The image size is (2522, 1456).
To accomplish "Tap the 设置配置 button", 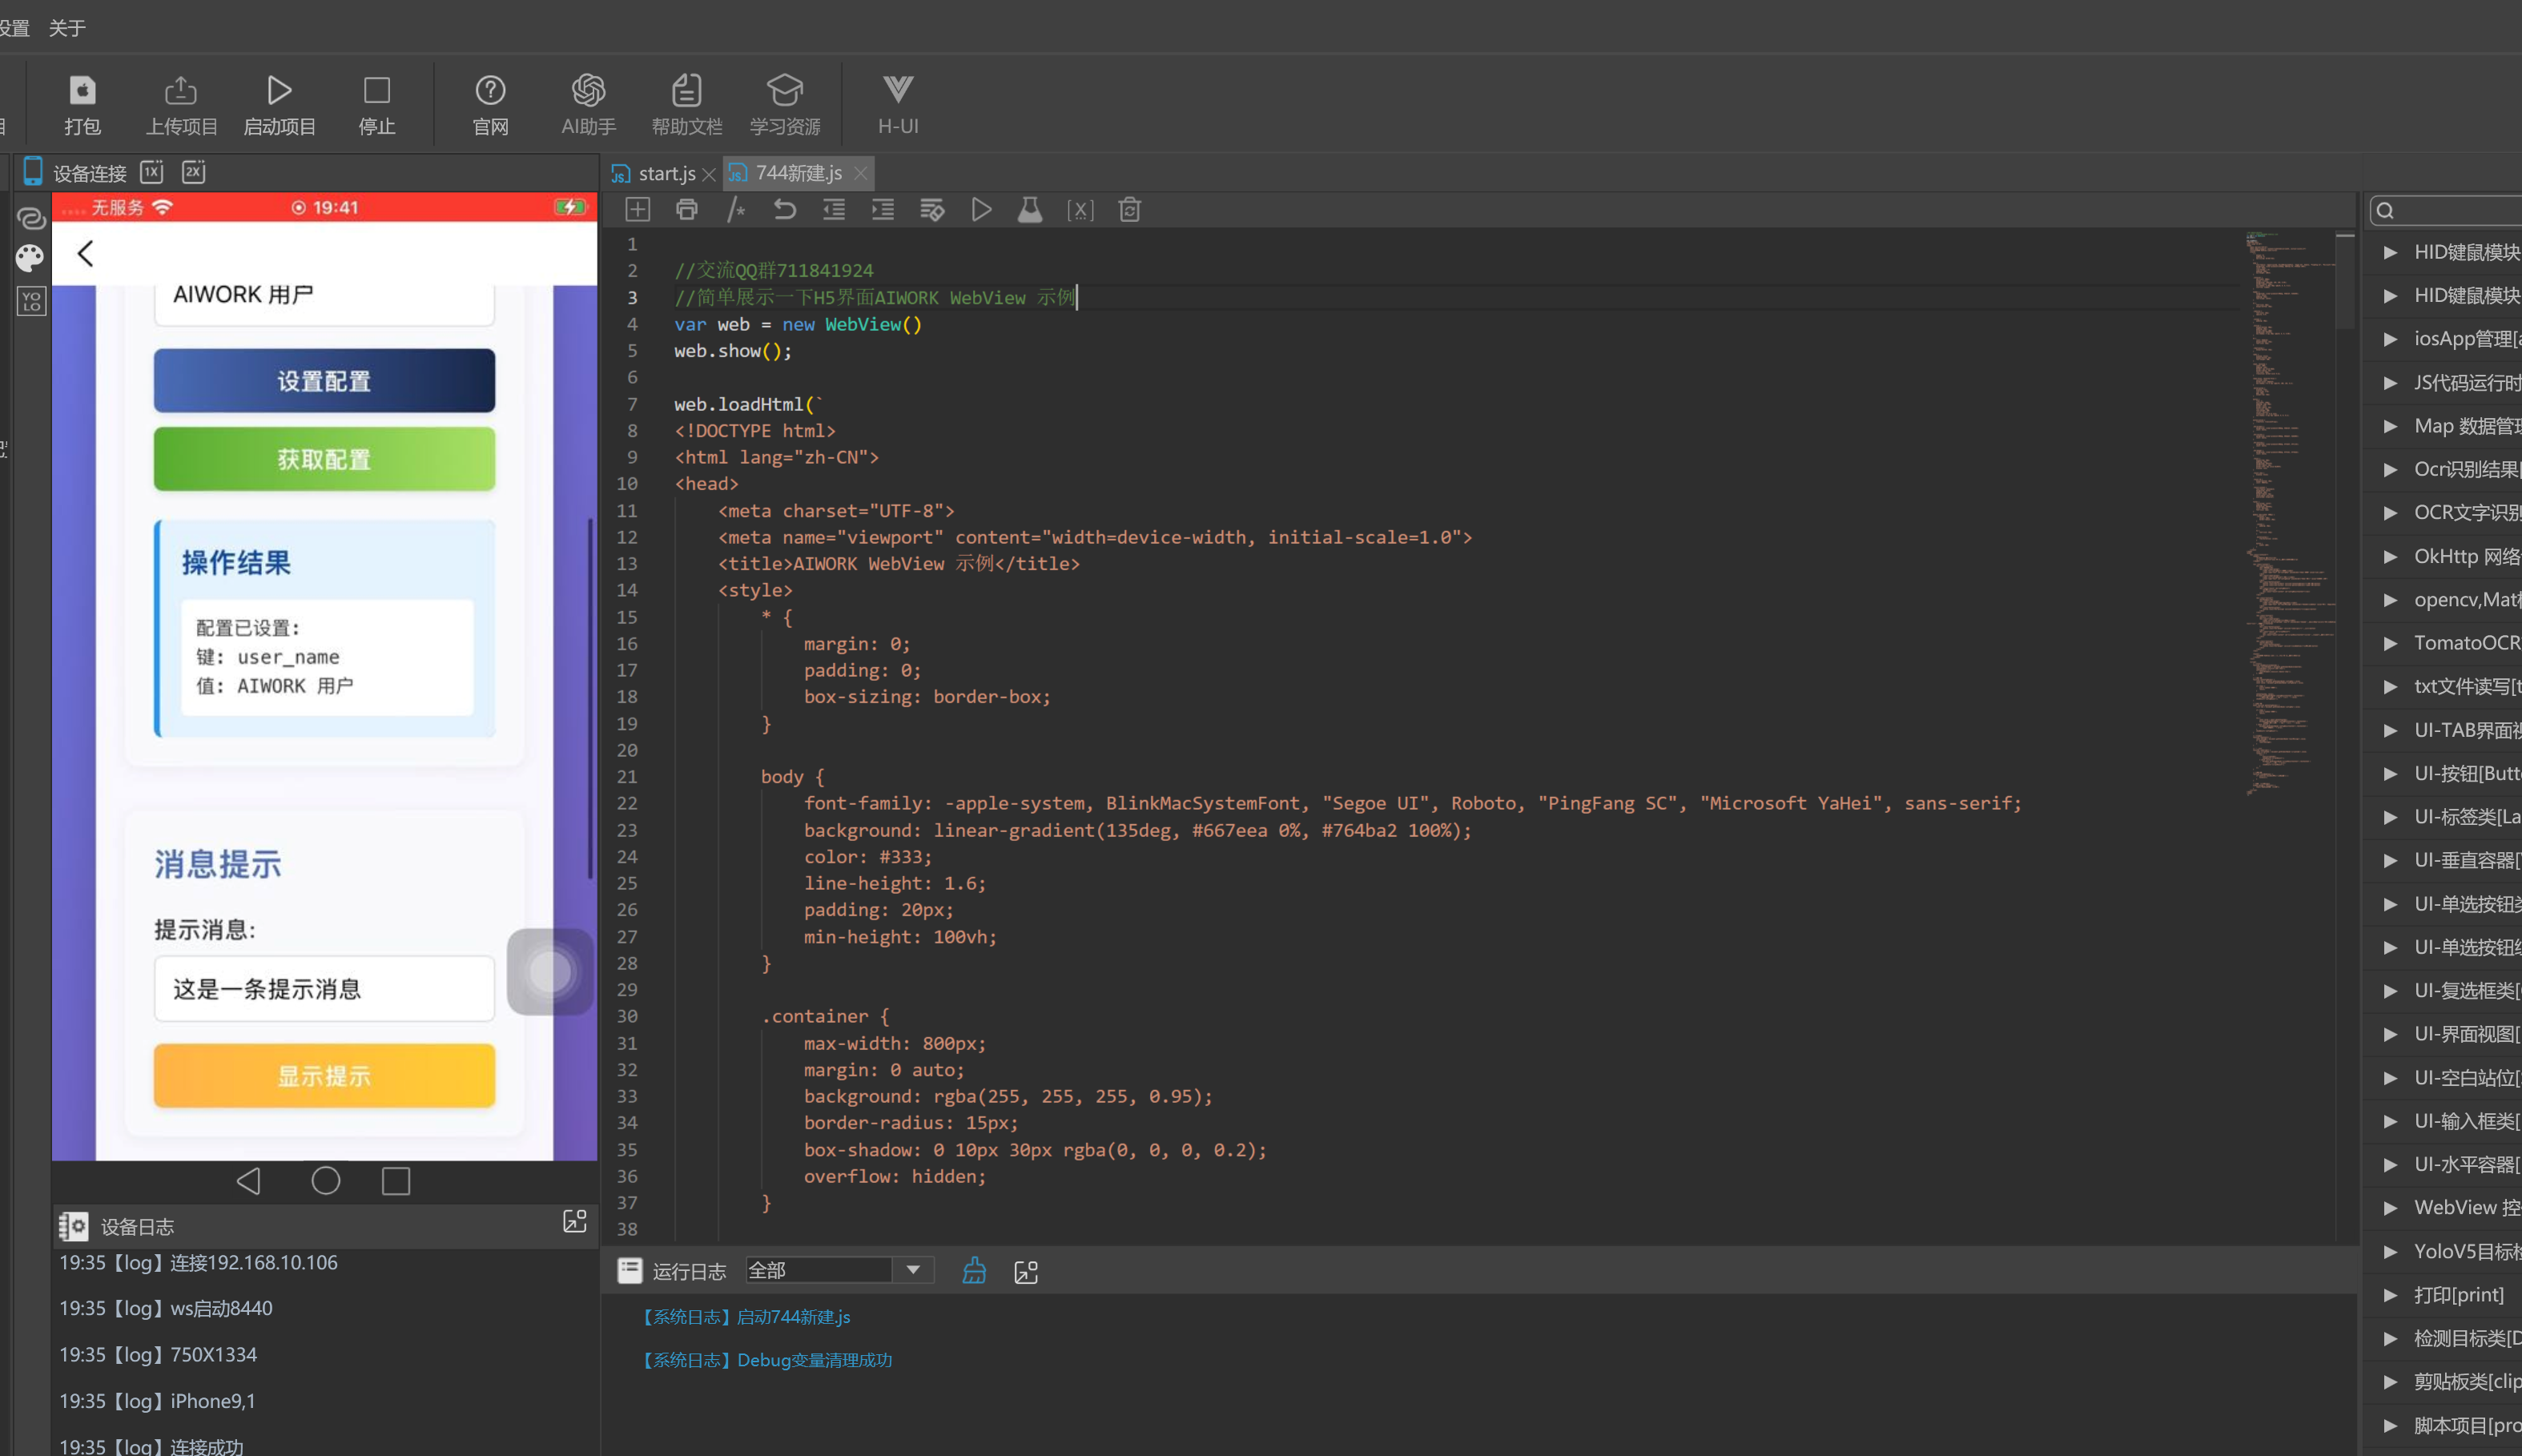I will click(x=324, y=381).
